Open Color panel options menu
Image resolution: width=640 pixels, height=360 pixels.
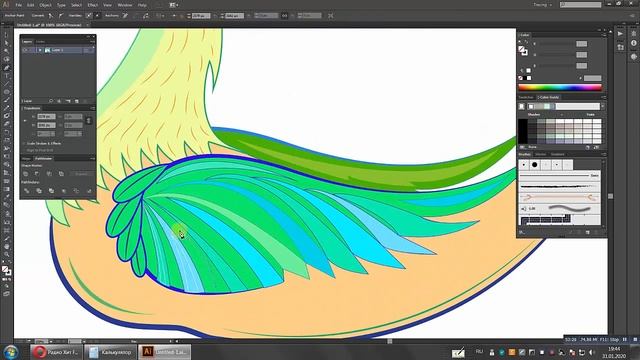click(x=603, y=35)
